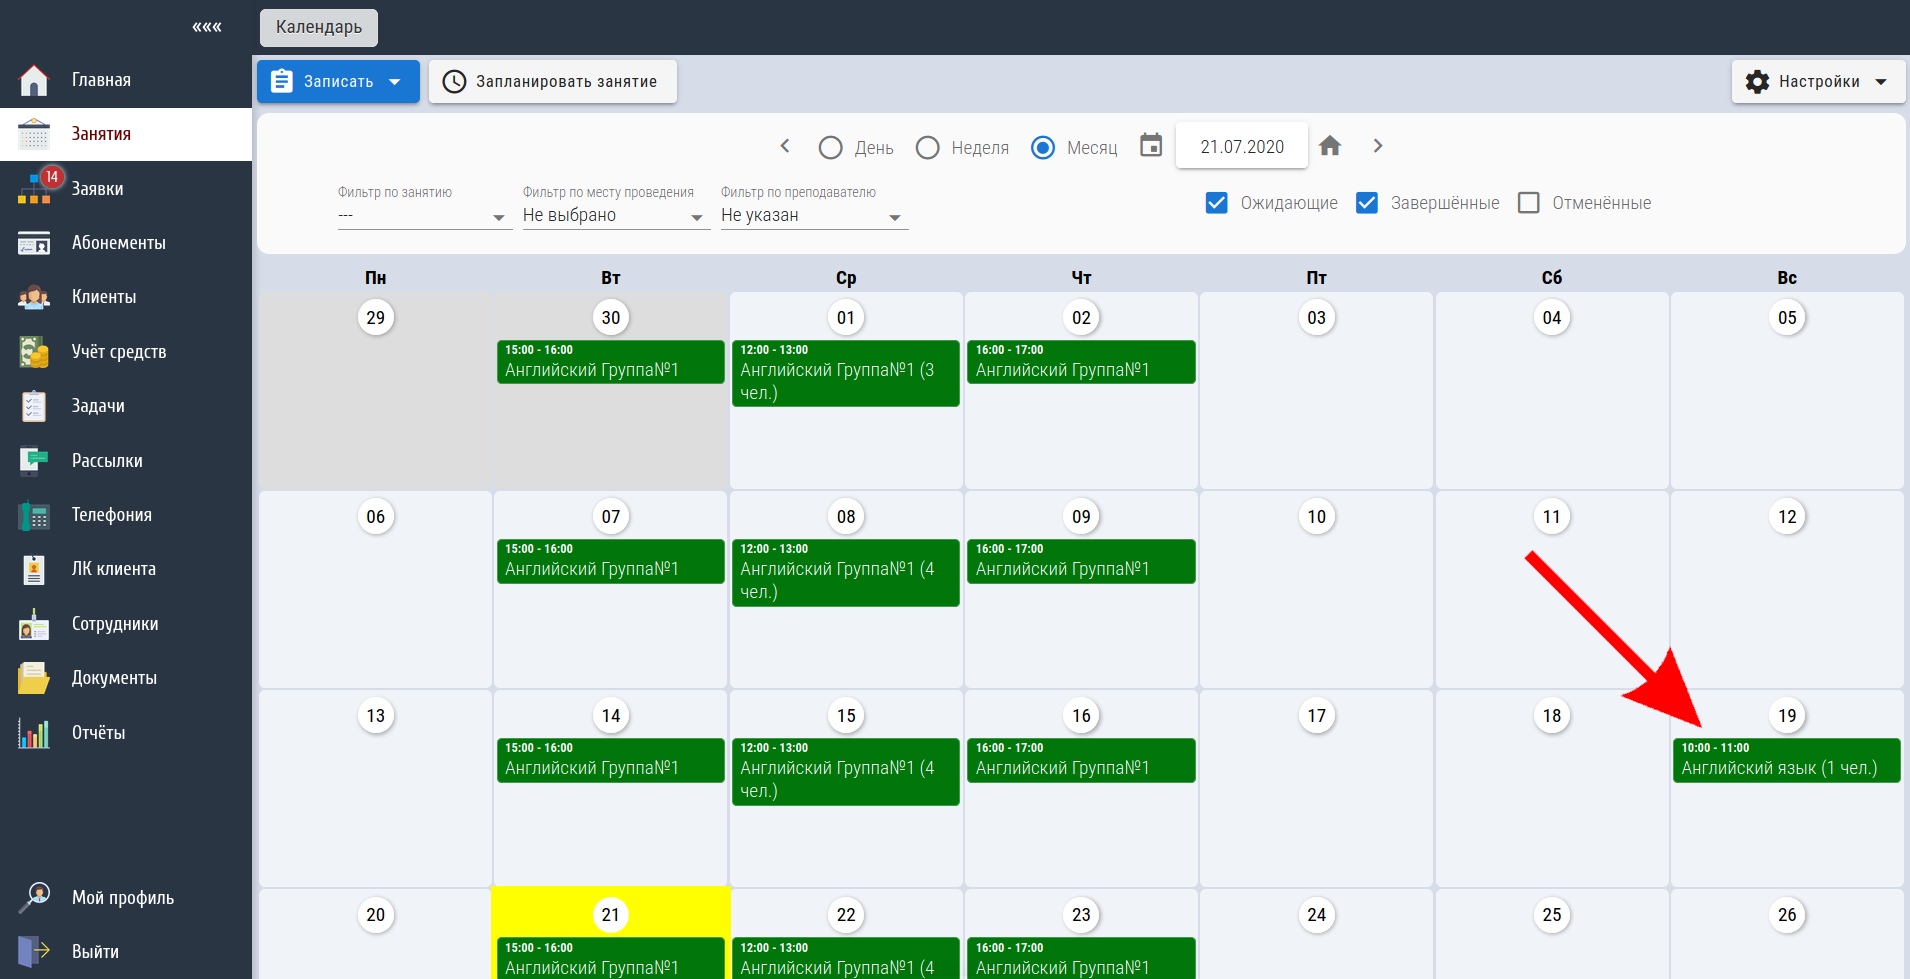Open the Заявки icon with badge 14
The height and width of the screenshot is (979, 1910).
(x=36, y=188)
